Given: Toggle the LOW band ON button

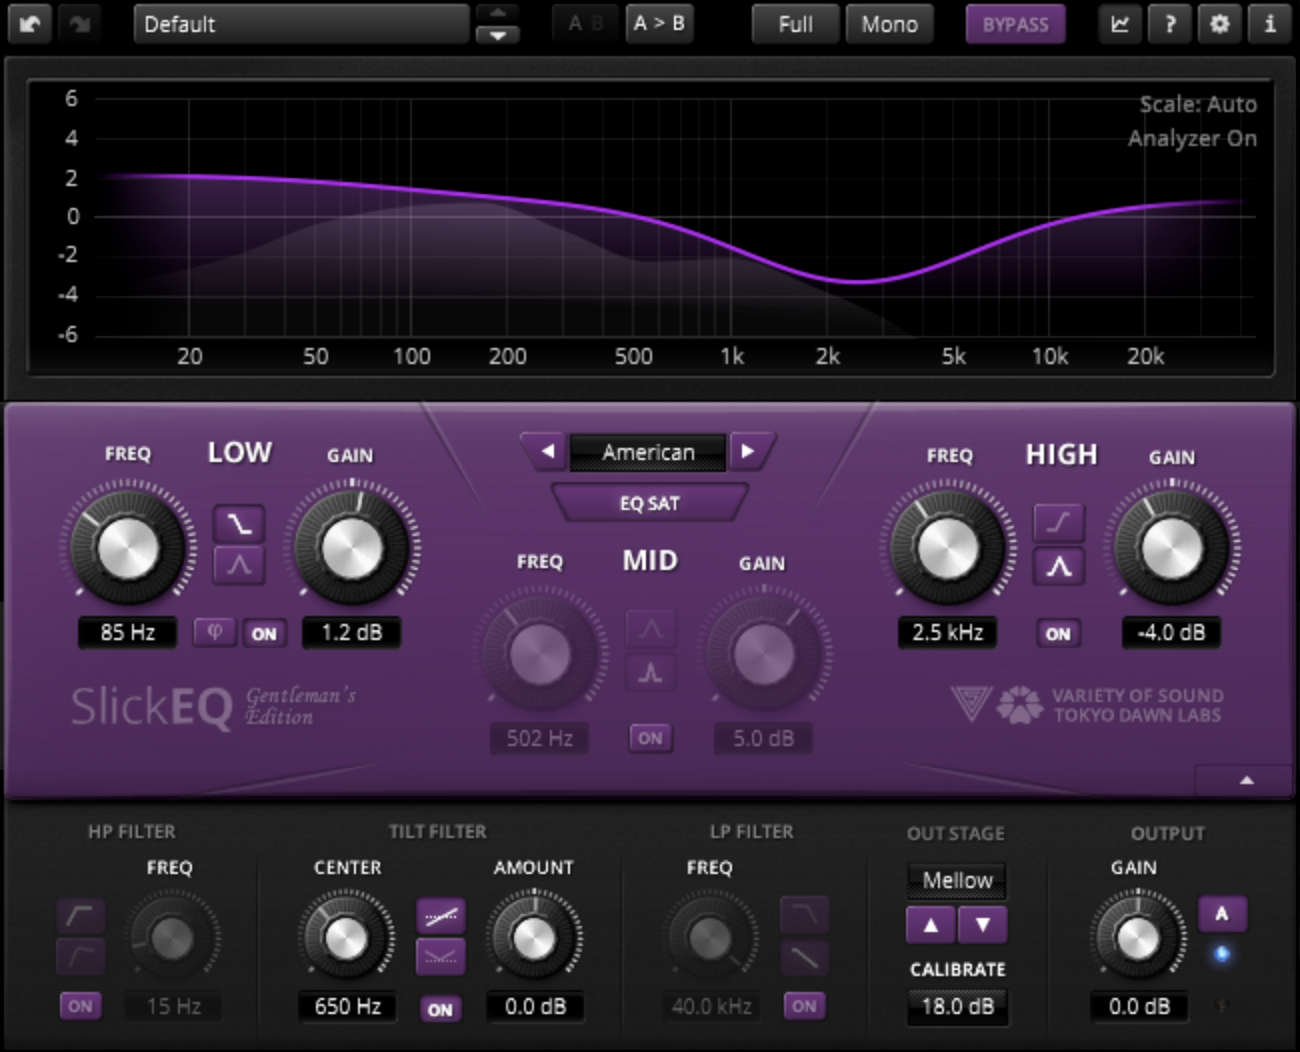Looking at the screenshot, I should pyautogui.click(x=264, y=633).
